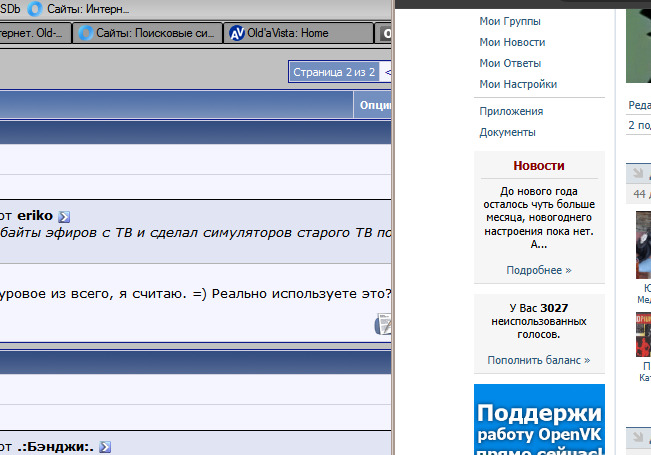Open 'Документы' in OpenVK sidebar
This screenshot has height=455, width=651.
(x=507, y=132)
